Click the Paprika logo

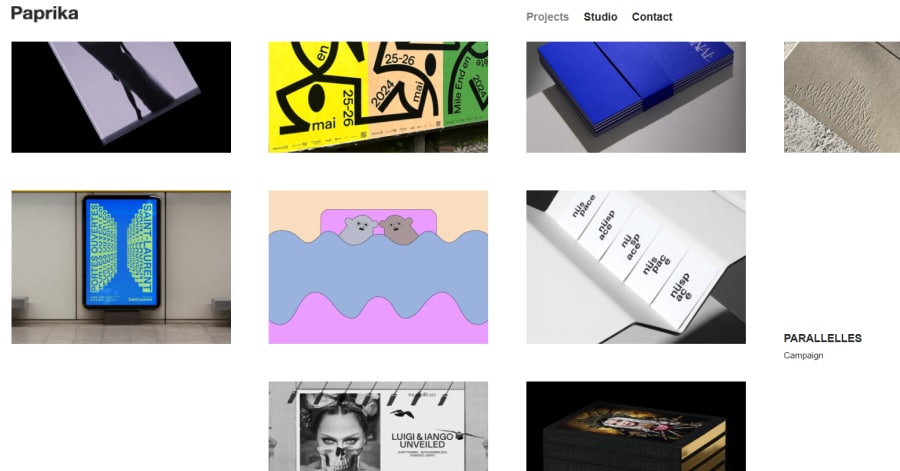tap(44, 14)
